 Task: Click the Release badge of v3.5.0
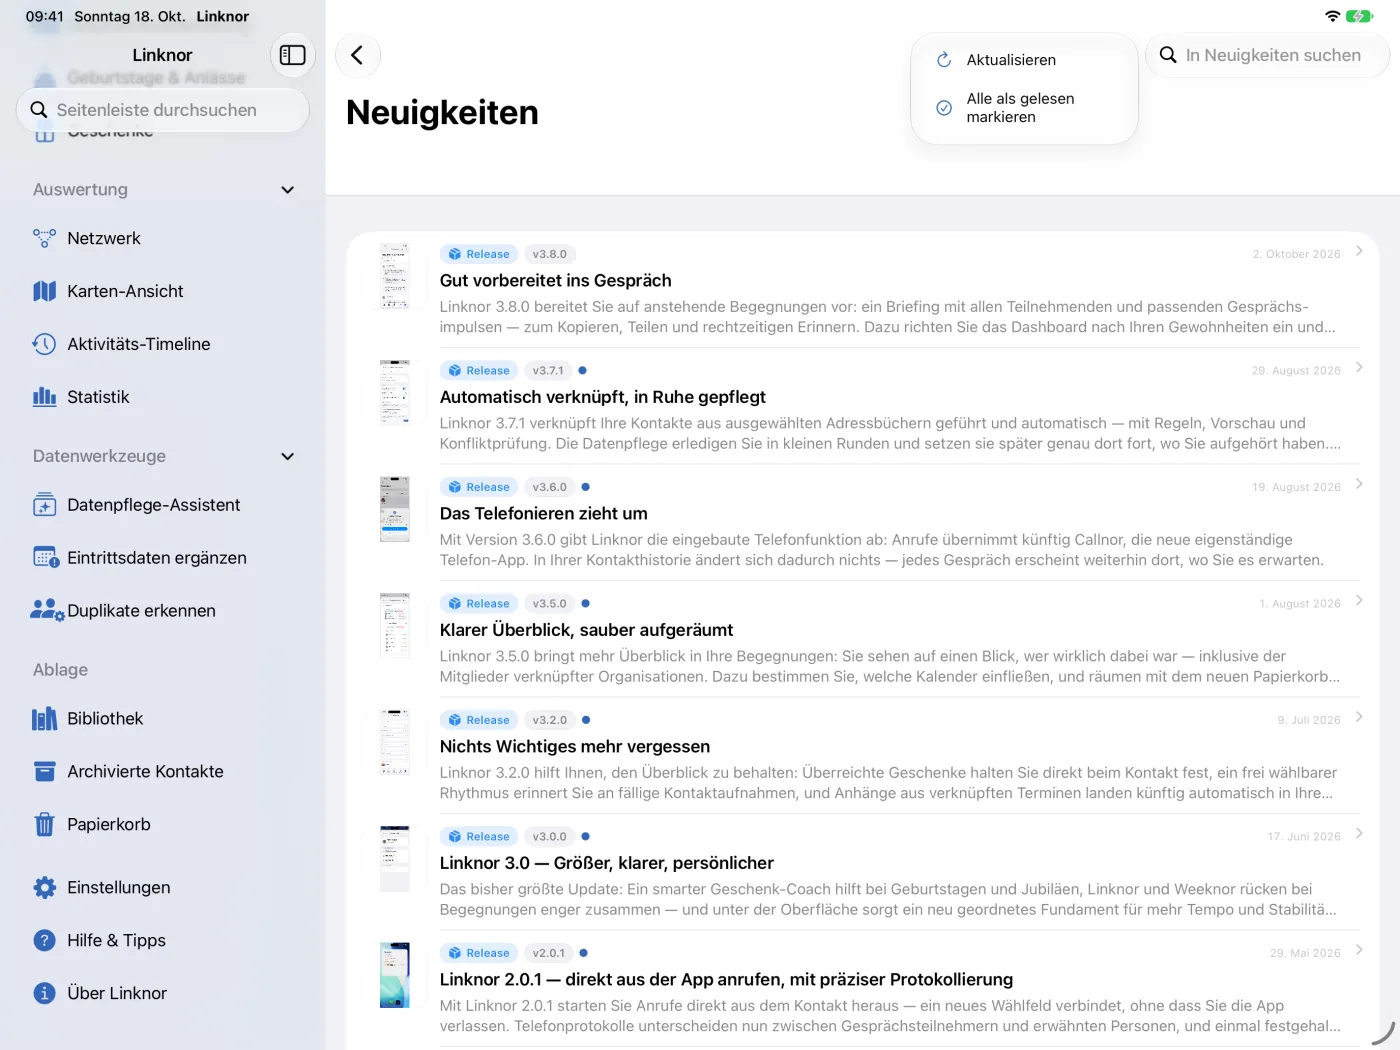click(x=479, y=604)
